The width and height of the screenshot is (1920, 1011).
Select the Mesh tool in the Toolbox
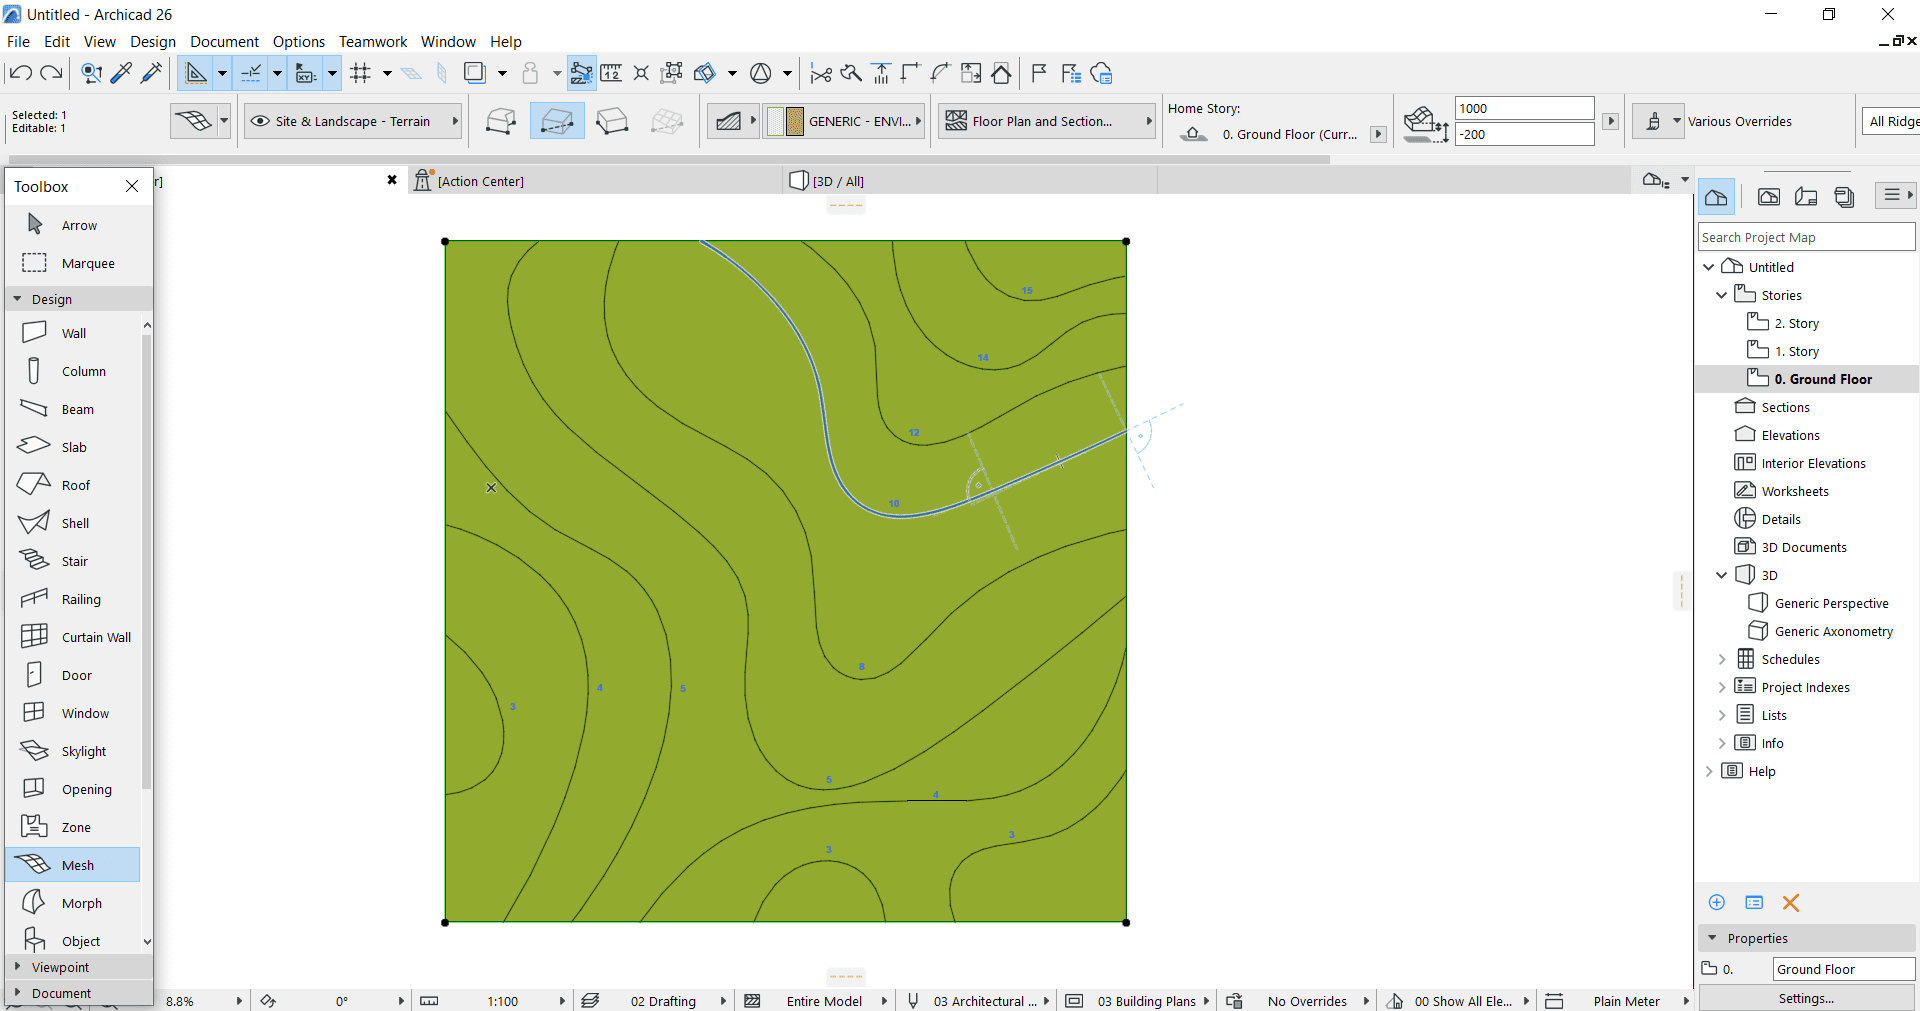(x=74, y=864)
